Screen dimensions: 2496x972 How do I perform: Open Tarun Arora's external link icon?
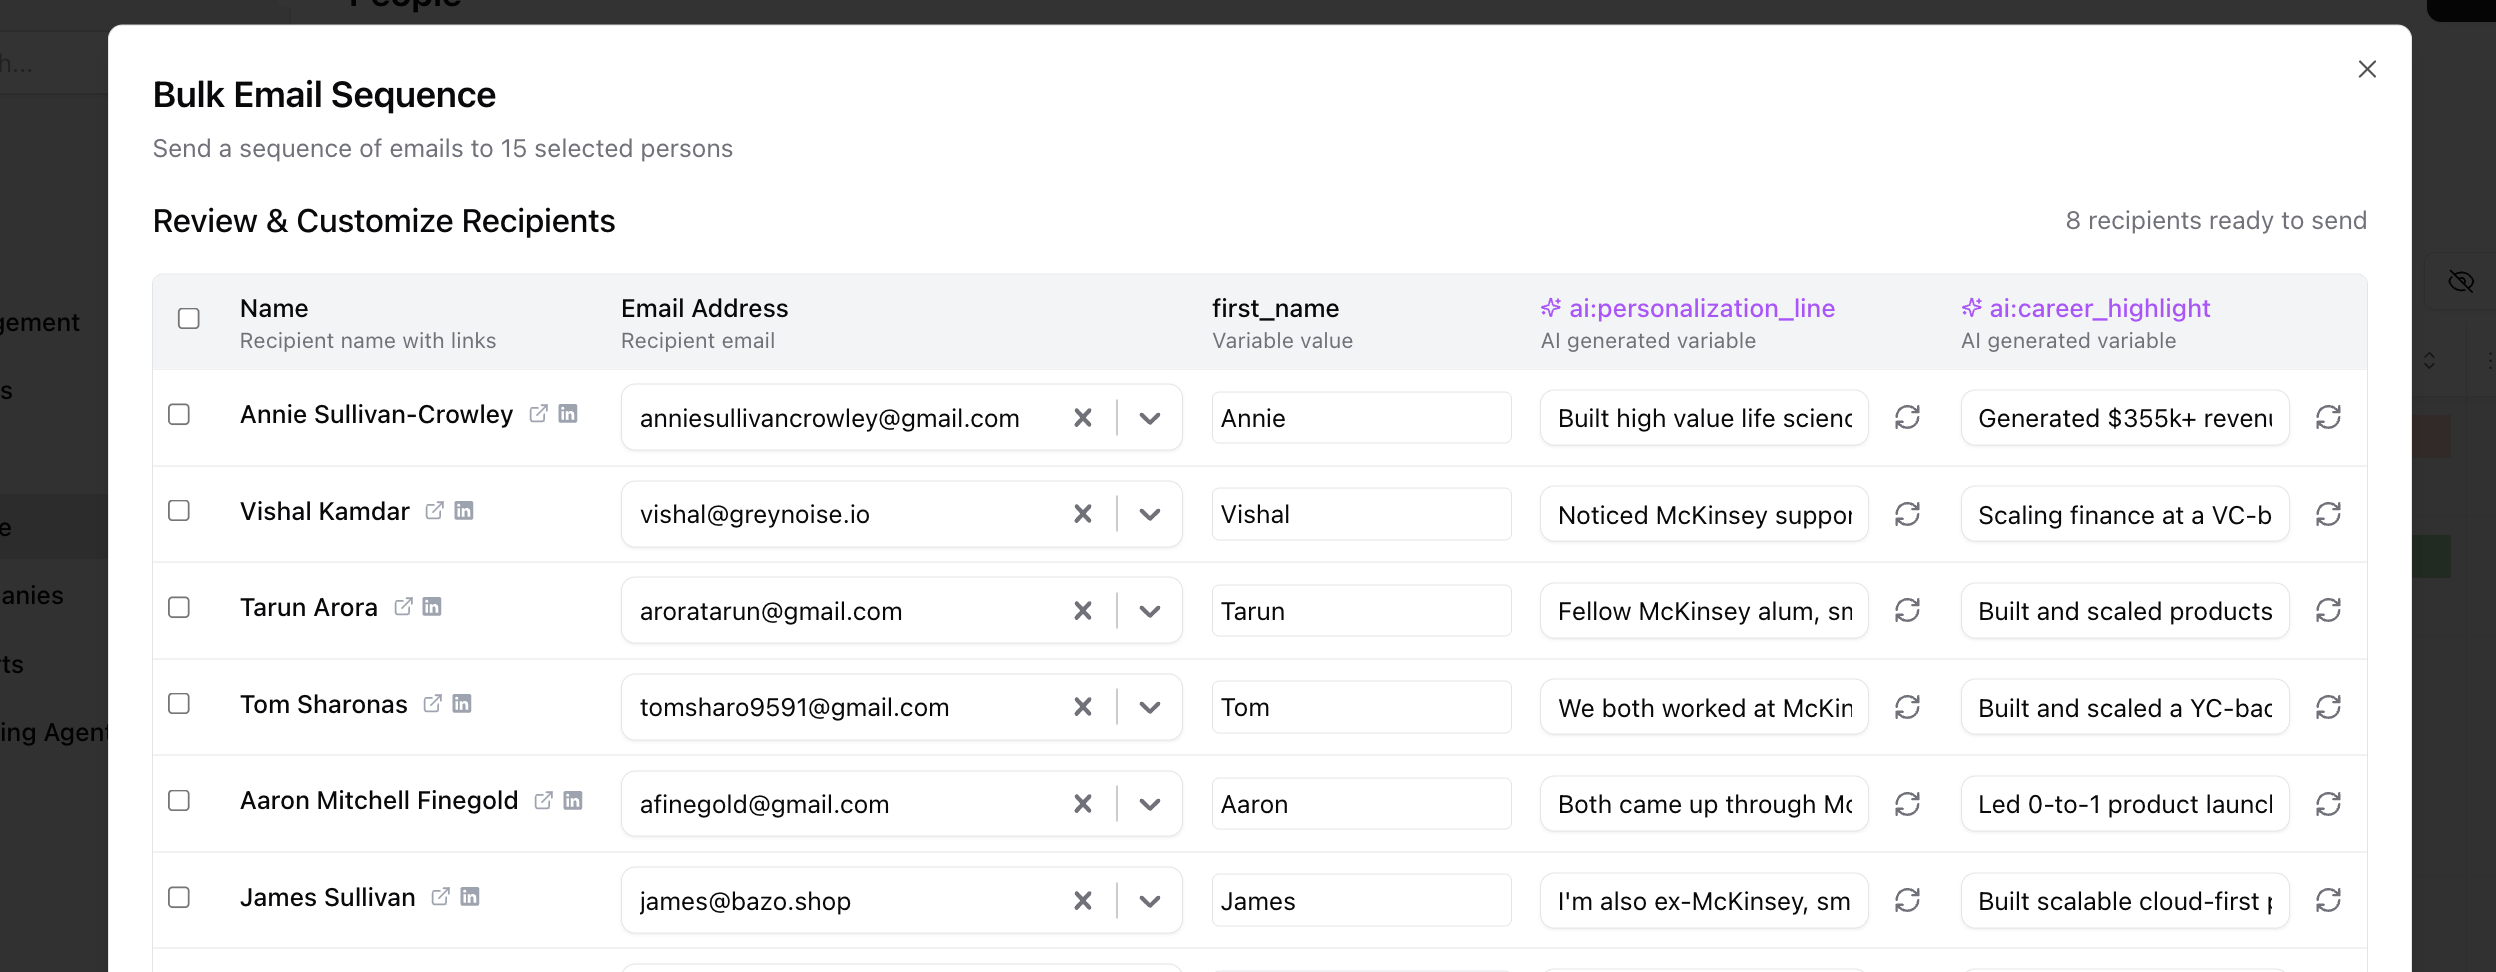[403, 606]
